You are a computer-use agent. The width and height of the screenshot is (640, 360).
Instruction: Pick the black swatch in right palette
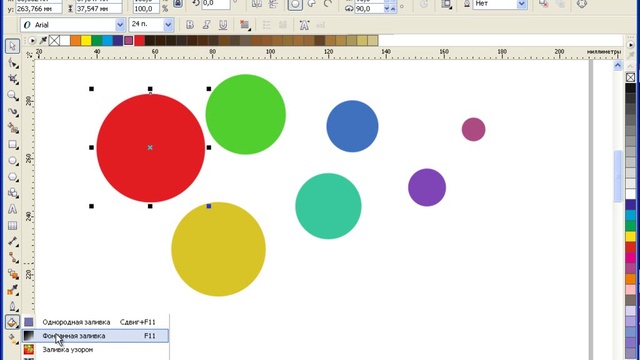tap(631, 87)
